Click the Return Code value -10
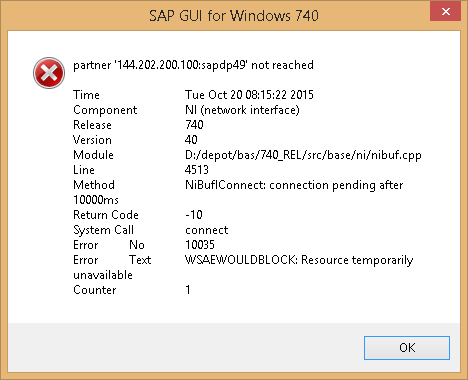Image resolution: width=468 pixels, height=380 pixels. pos(194,215)
